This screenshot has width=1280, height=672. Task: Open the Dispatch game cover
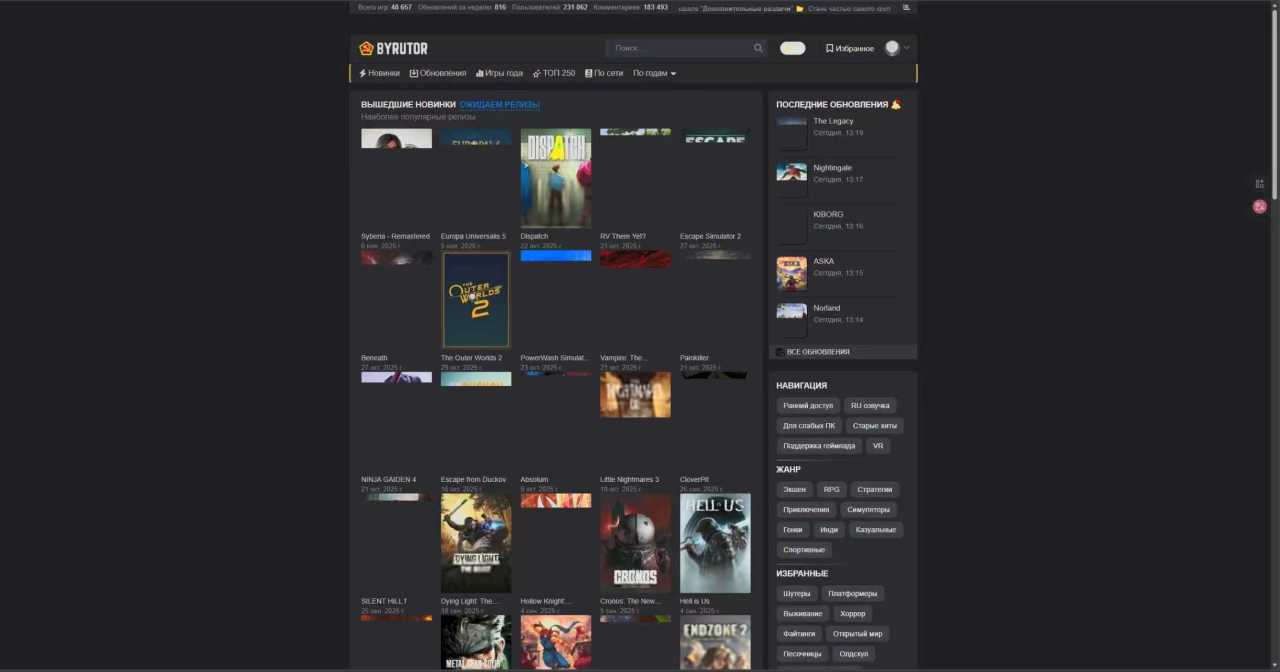[556, 179]
